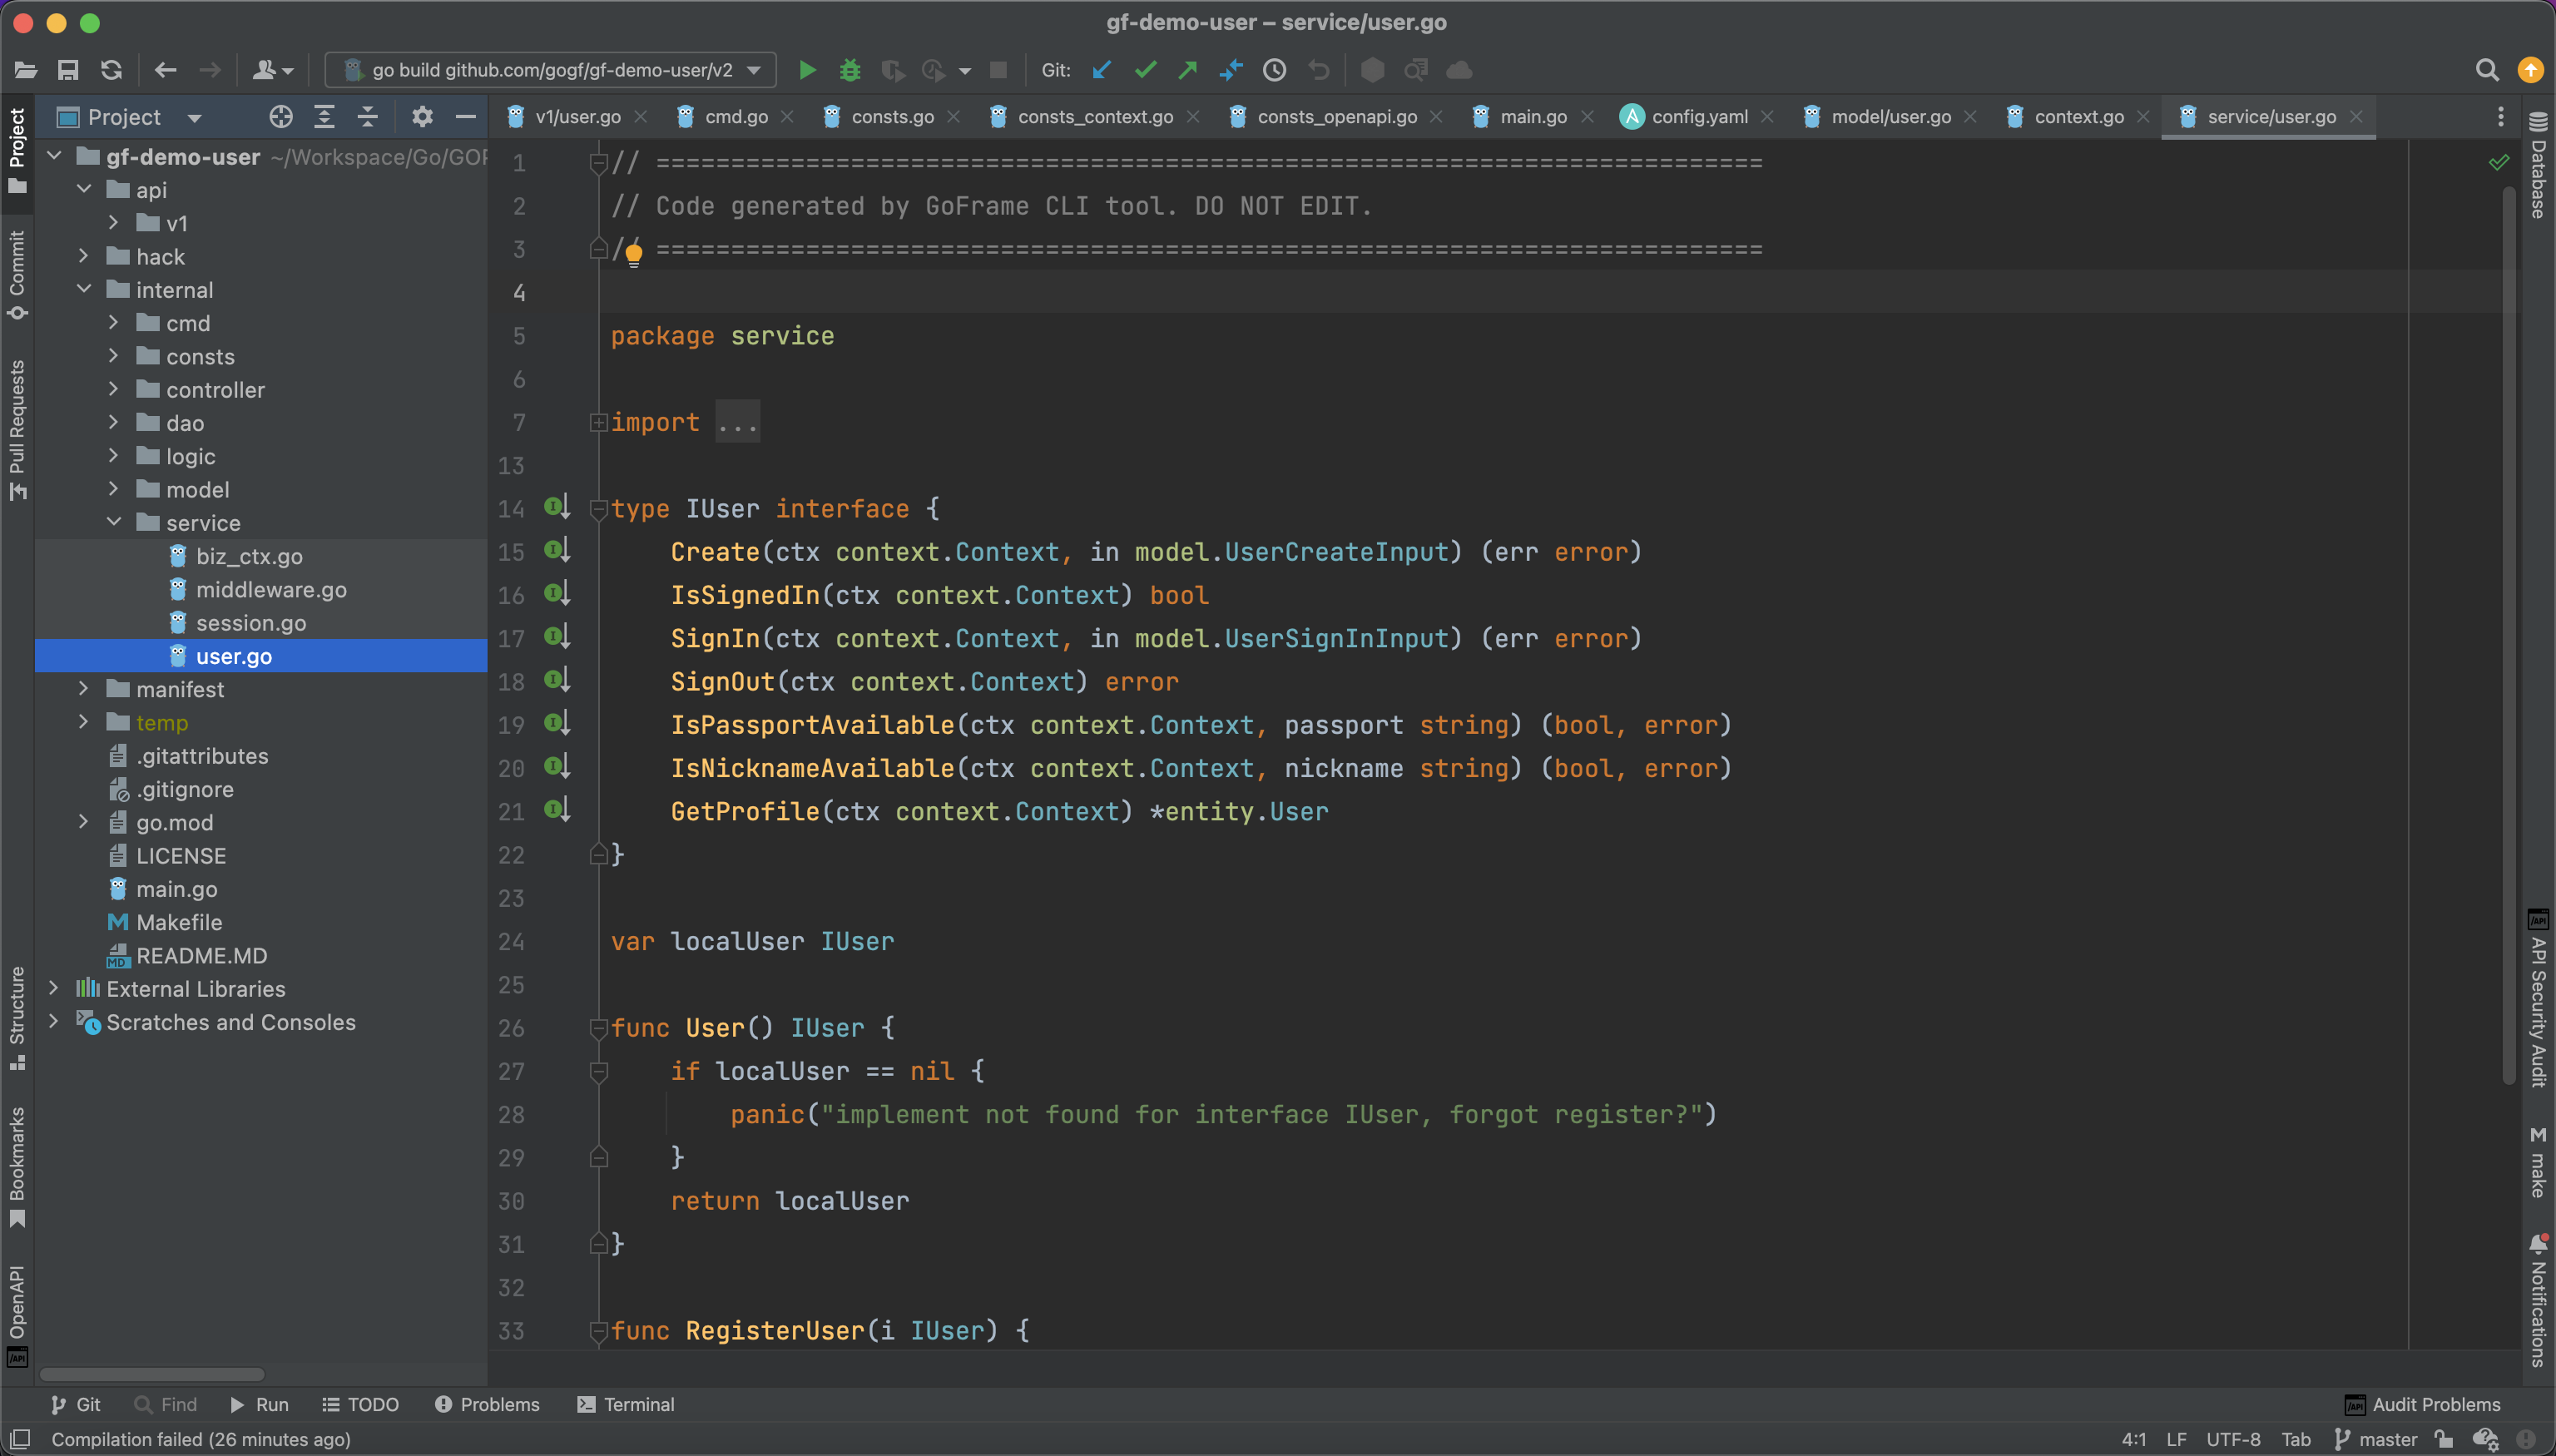Screen dimensions: 2556x1456
Task: Click Git Update Project arrow icon
Action: click(x=1102, y=70)
